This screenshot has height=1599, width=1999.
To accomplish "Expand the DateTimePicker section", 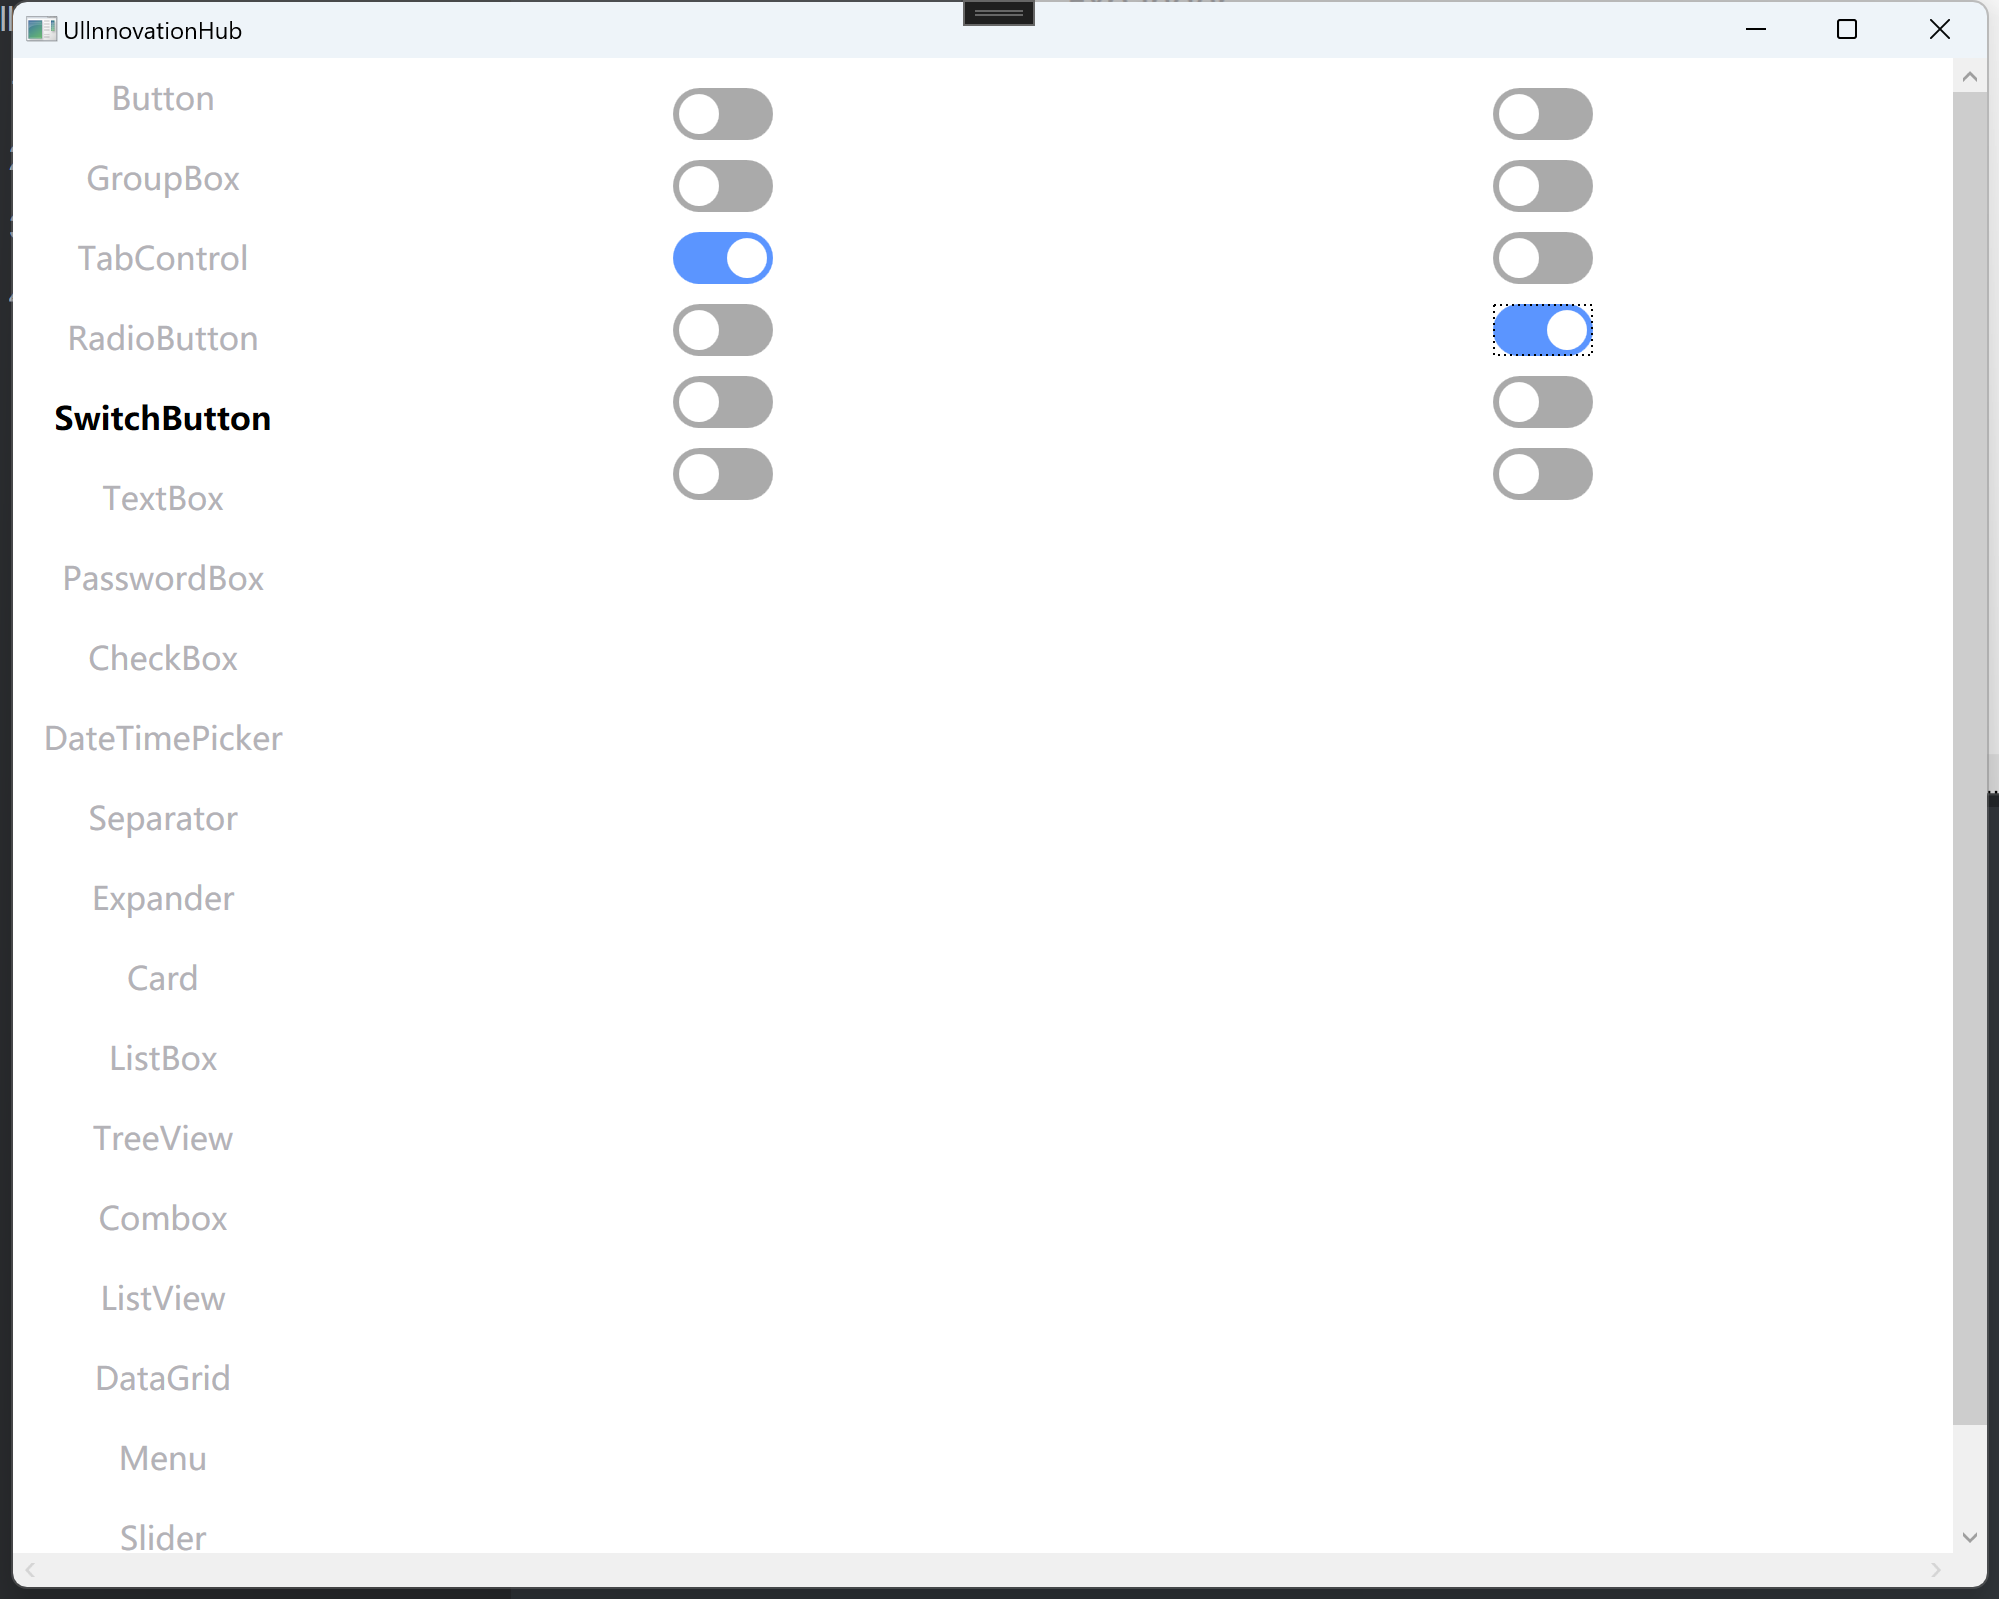I will tap(163, 737).
